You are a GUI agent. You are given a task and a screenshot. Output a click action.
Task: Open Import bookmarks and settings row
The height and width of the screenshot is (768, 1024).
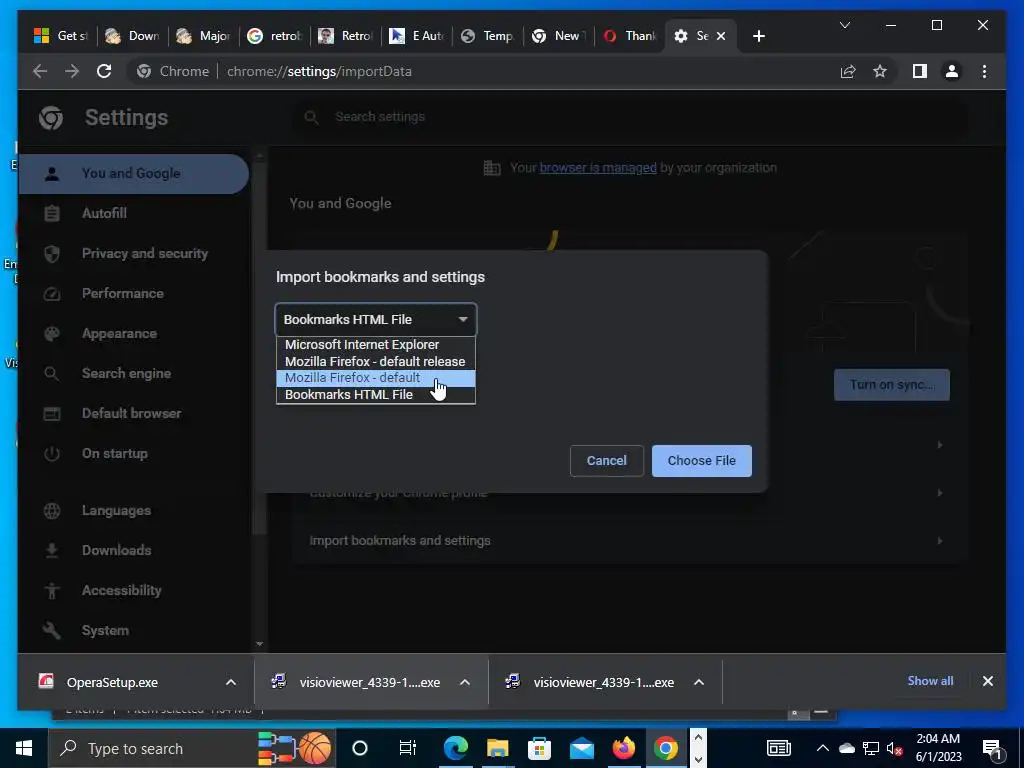[x=628, y=541]
